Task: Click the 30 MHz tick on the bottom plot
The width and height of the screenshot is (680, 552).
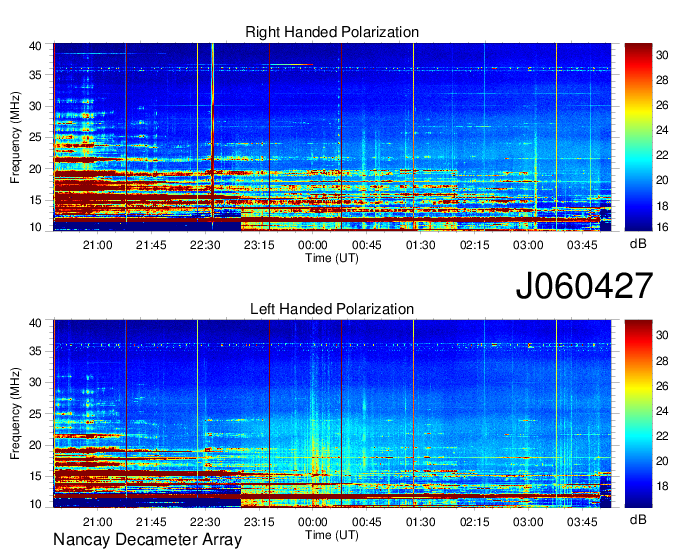Action: (x=36, y=382)
